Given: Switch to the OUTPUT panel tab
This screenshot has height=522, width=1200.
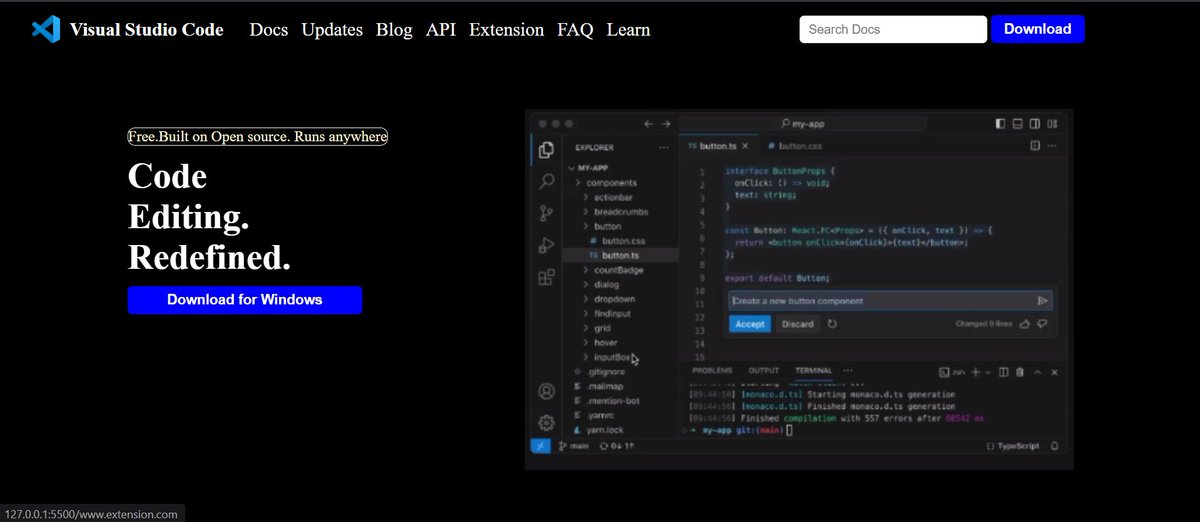Looking at the screenshot, I should pos(764,371).
